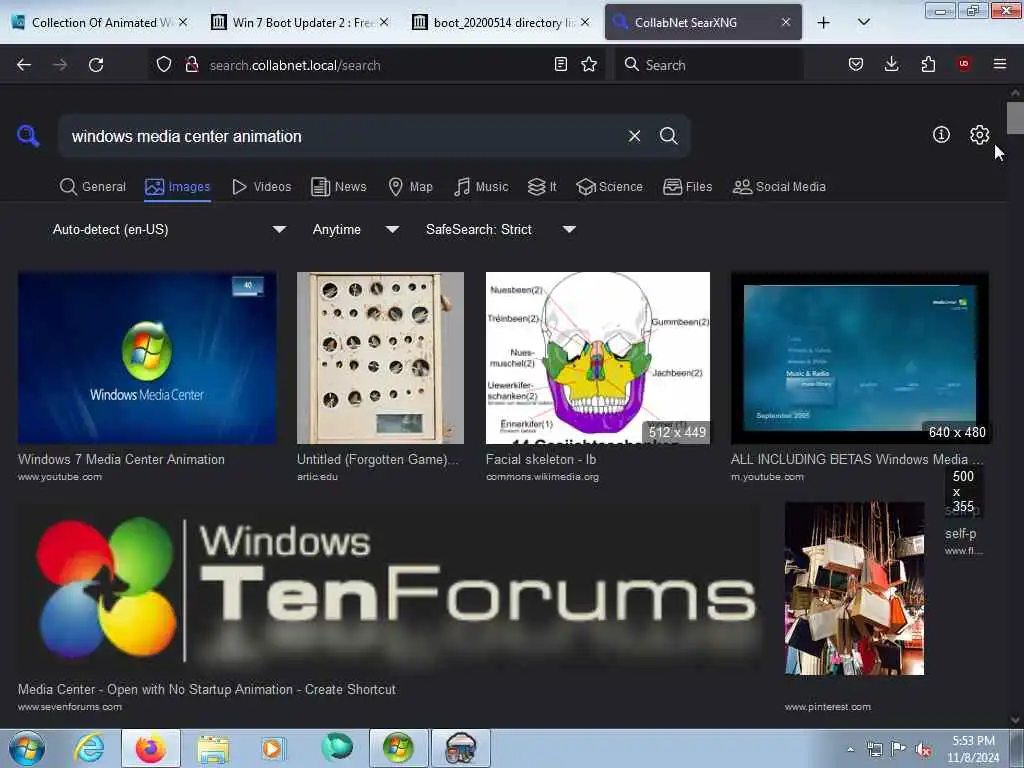This screenshot has height=768, width=1024.
Task: Click the www.pinterest.com source text
Action: point(827,707)
